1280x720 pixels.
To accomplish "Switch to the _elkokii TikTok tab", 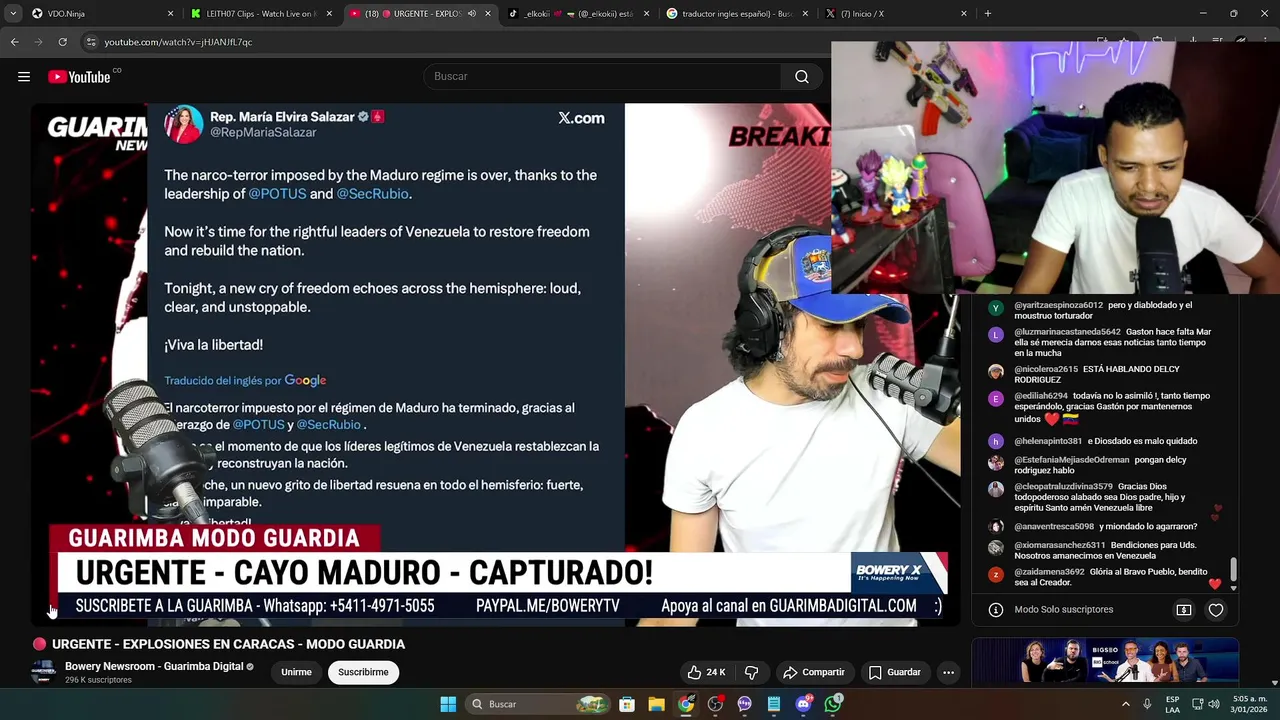I will 578,14.
